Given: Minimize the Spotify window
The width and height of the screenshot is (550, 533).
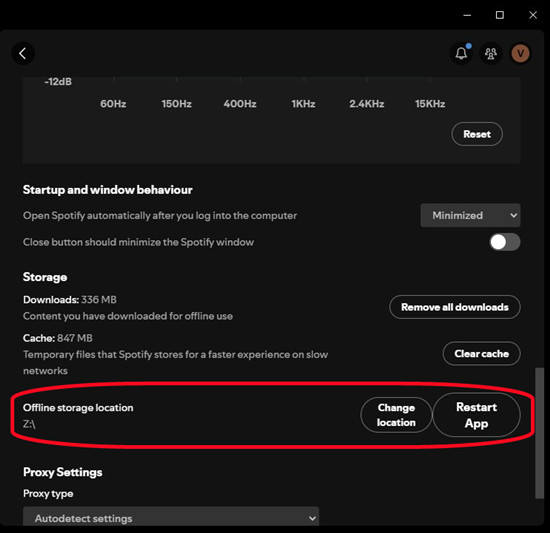Looking at the screenshot, I should pyautogui.click(x=467, y=15).
